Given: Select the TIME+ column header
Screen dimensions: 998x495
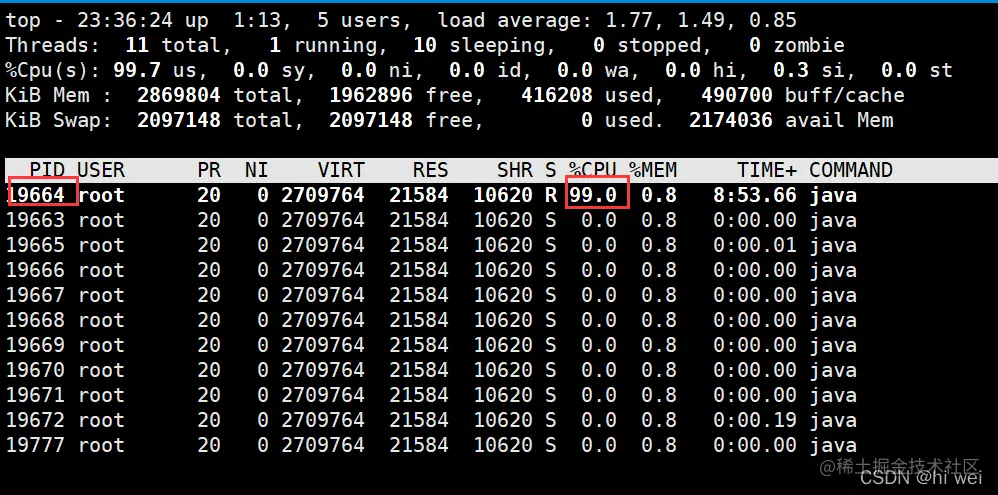Looking at the screenshot, I should (x=767, y=170).
